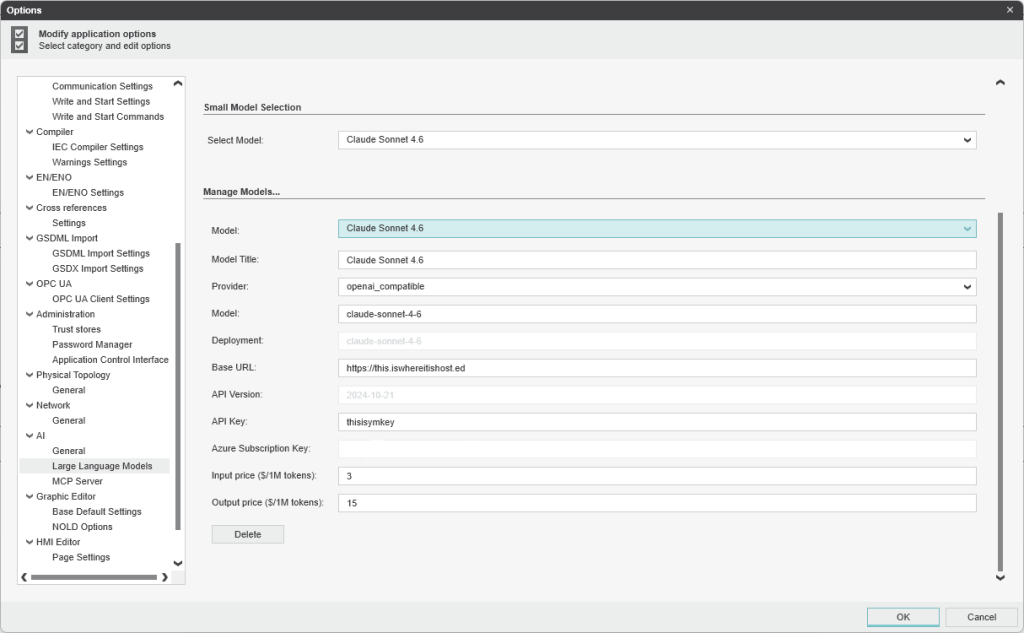Viewport: 1024px width, 633px height.
Task: Collapse the Cross references node
Action: [x=29, y=208]
